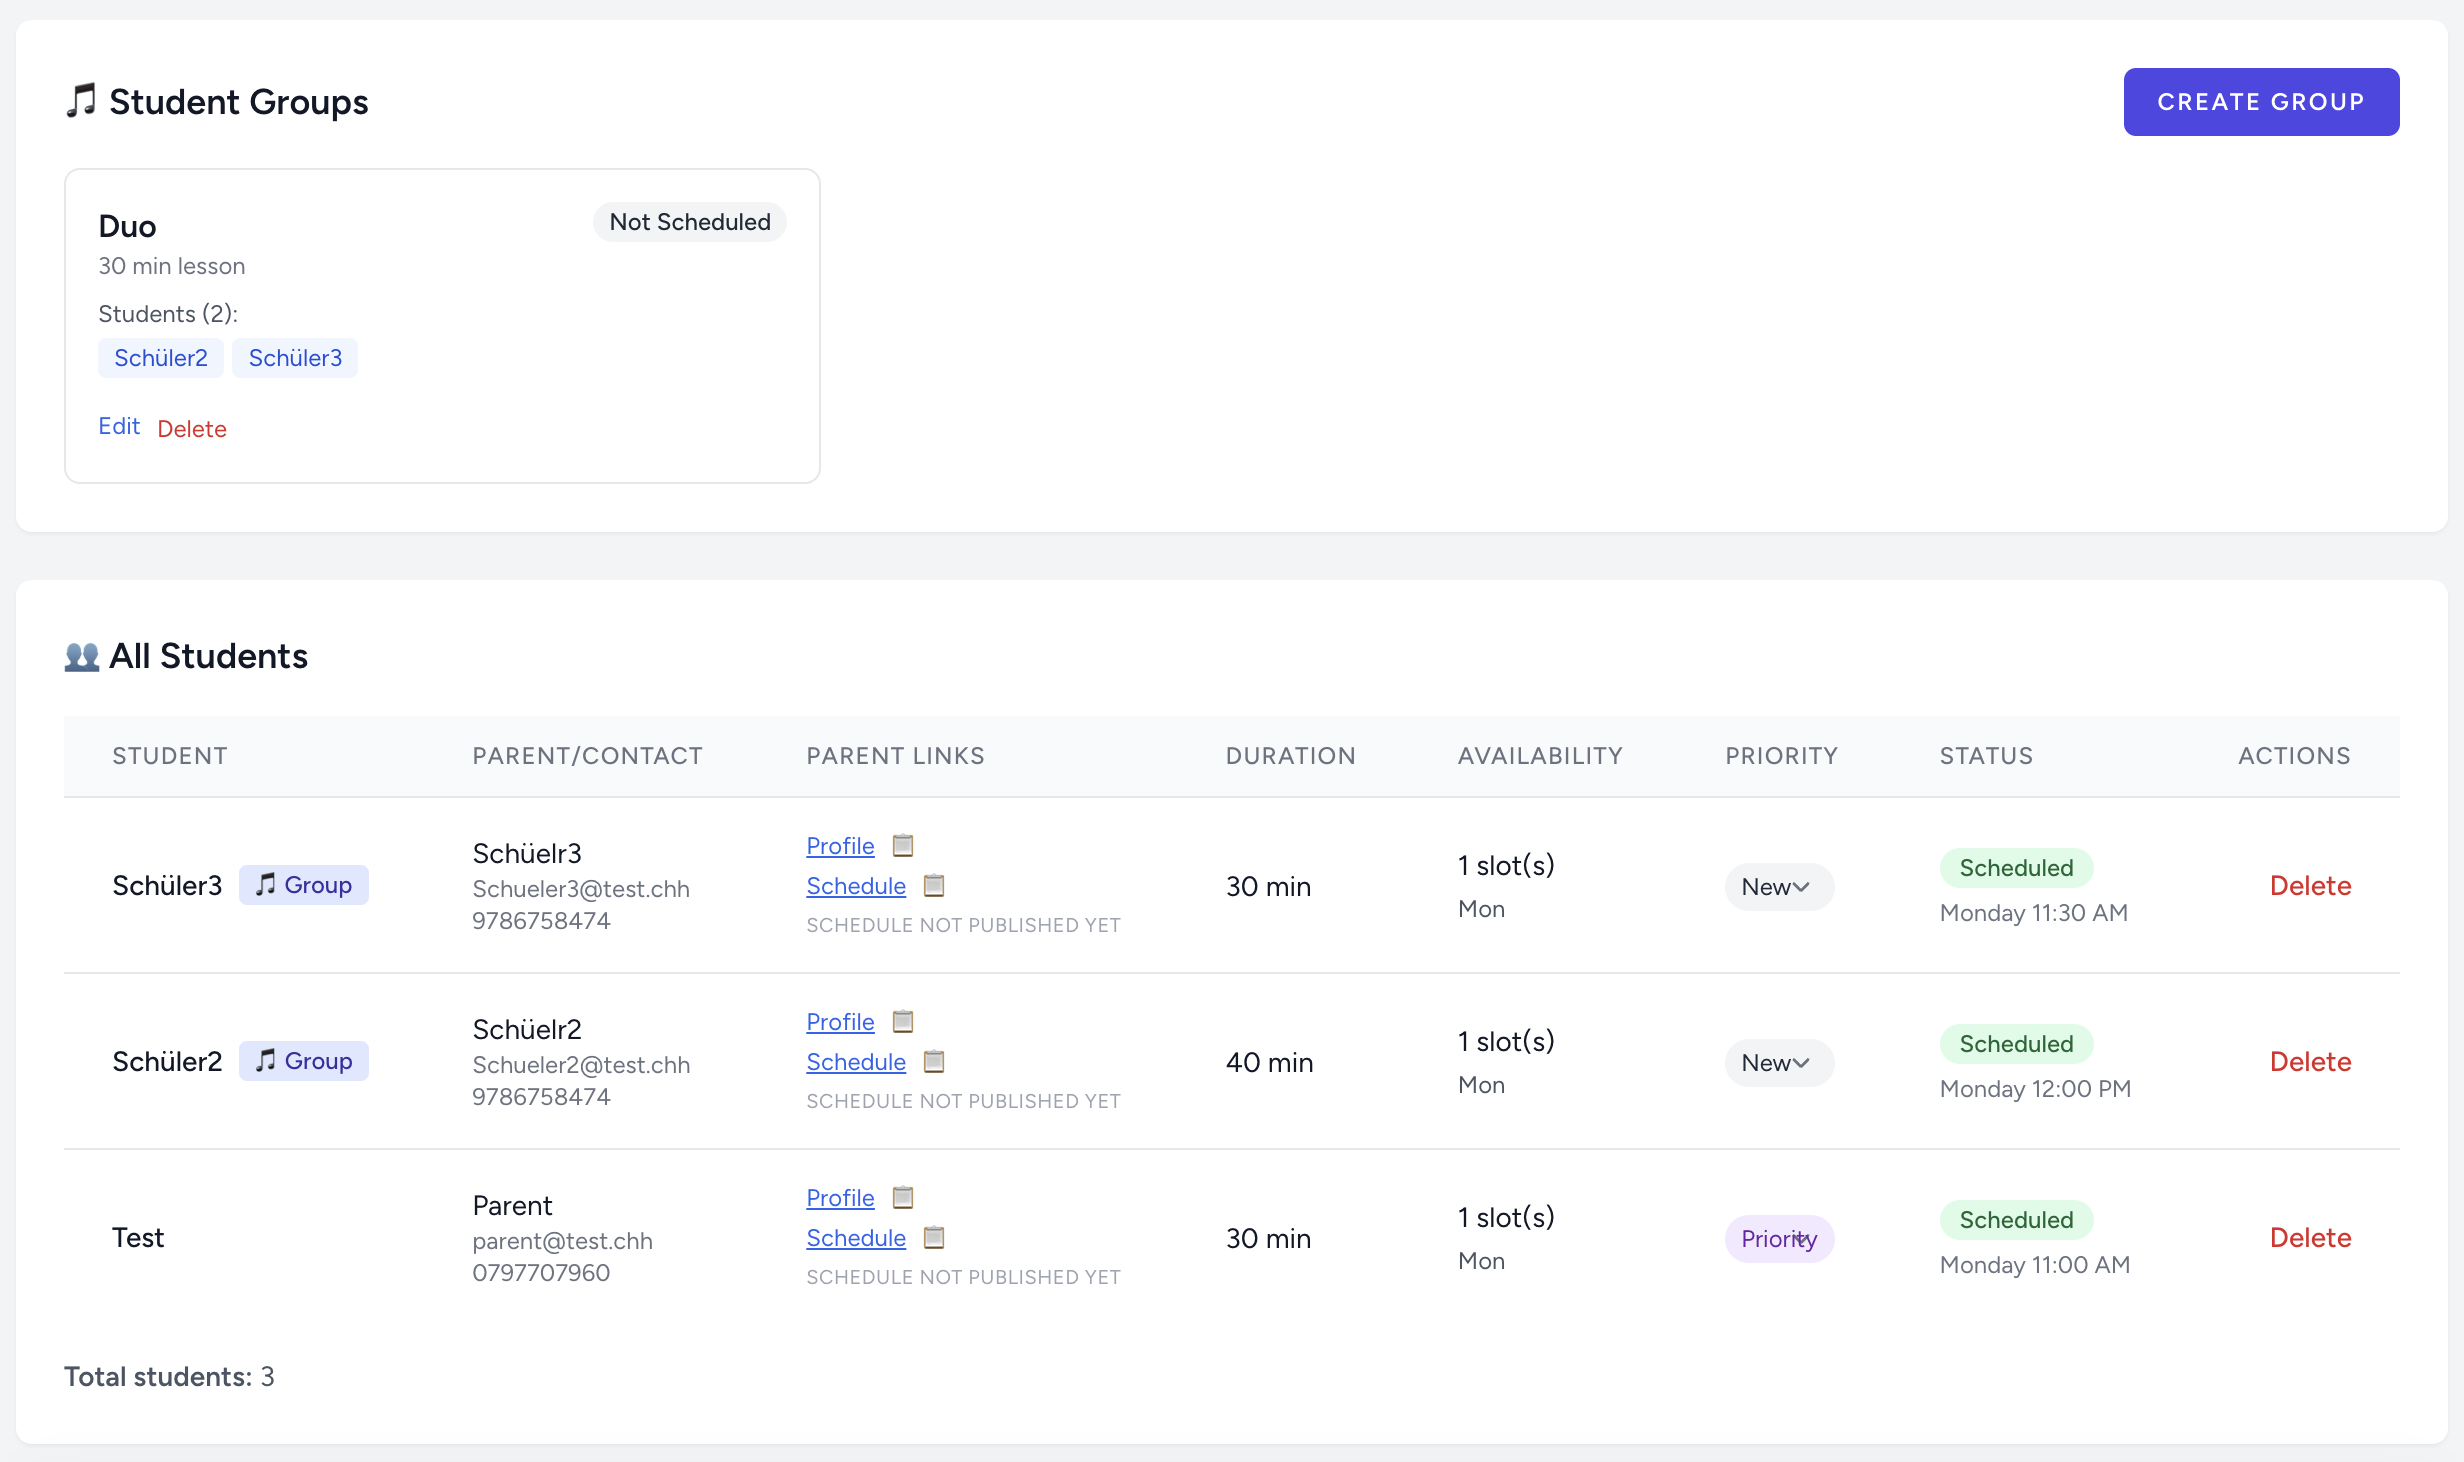The width and height of the screenshot is (2464, 1462).
Task: Click Schüler2's Group music badge
Action: [x=303, y=1061]
